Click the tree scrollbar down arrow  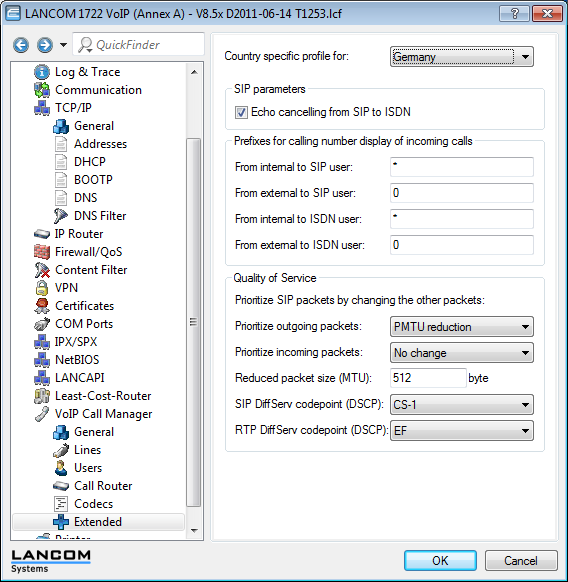(x=194, y=531)
